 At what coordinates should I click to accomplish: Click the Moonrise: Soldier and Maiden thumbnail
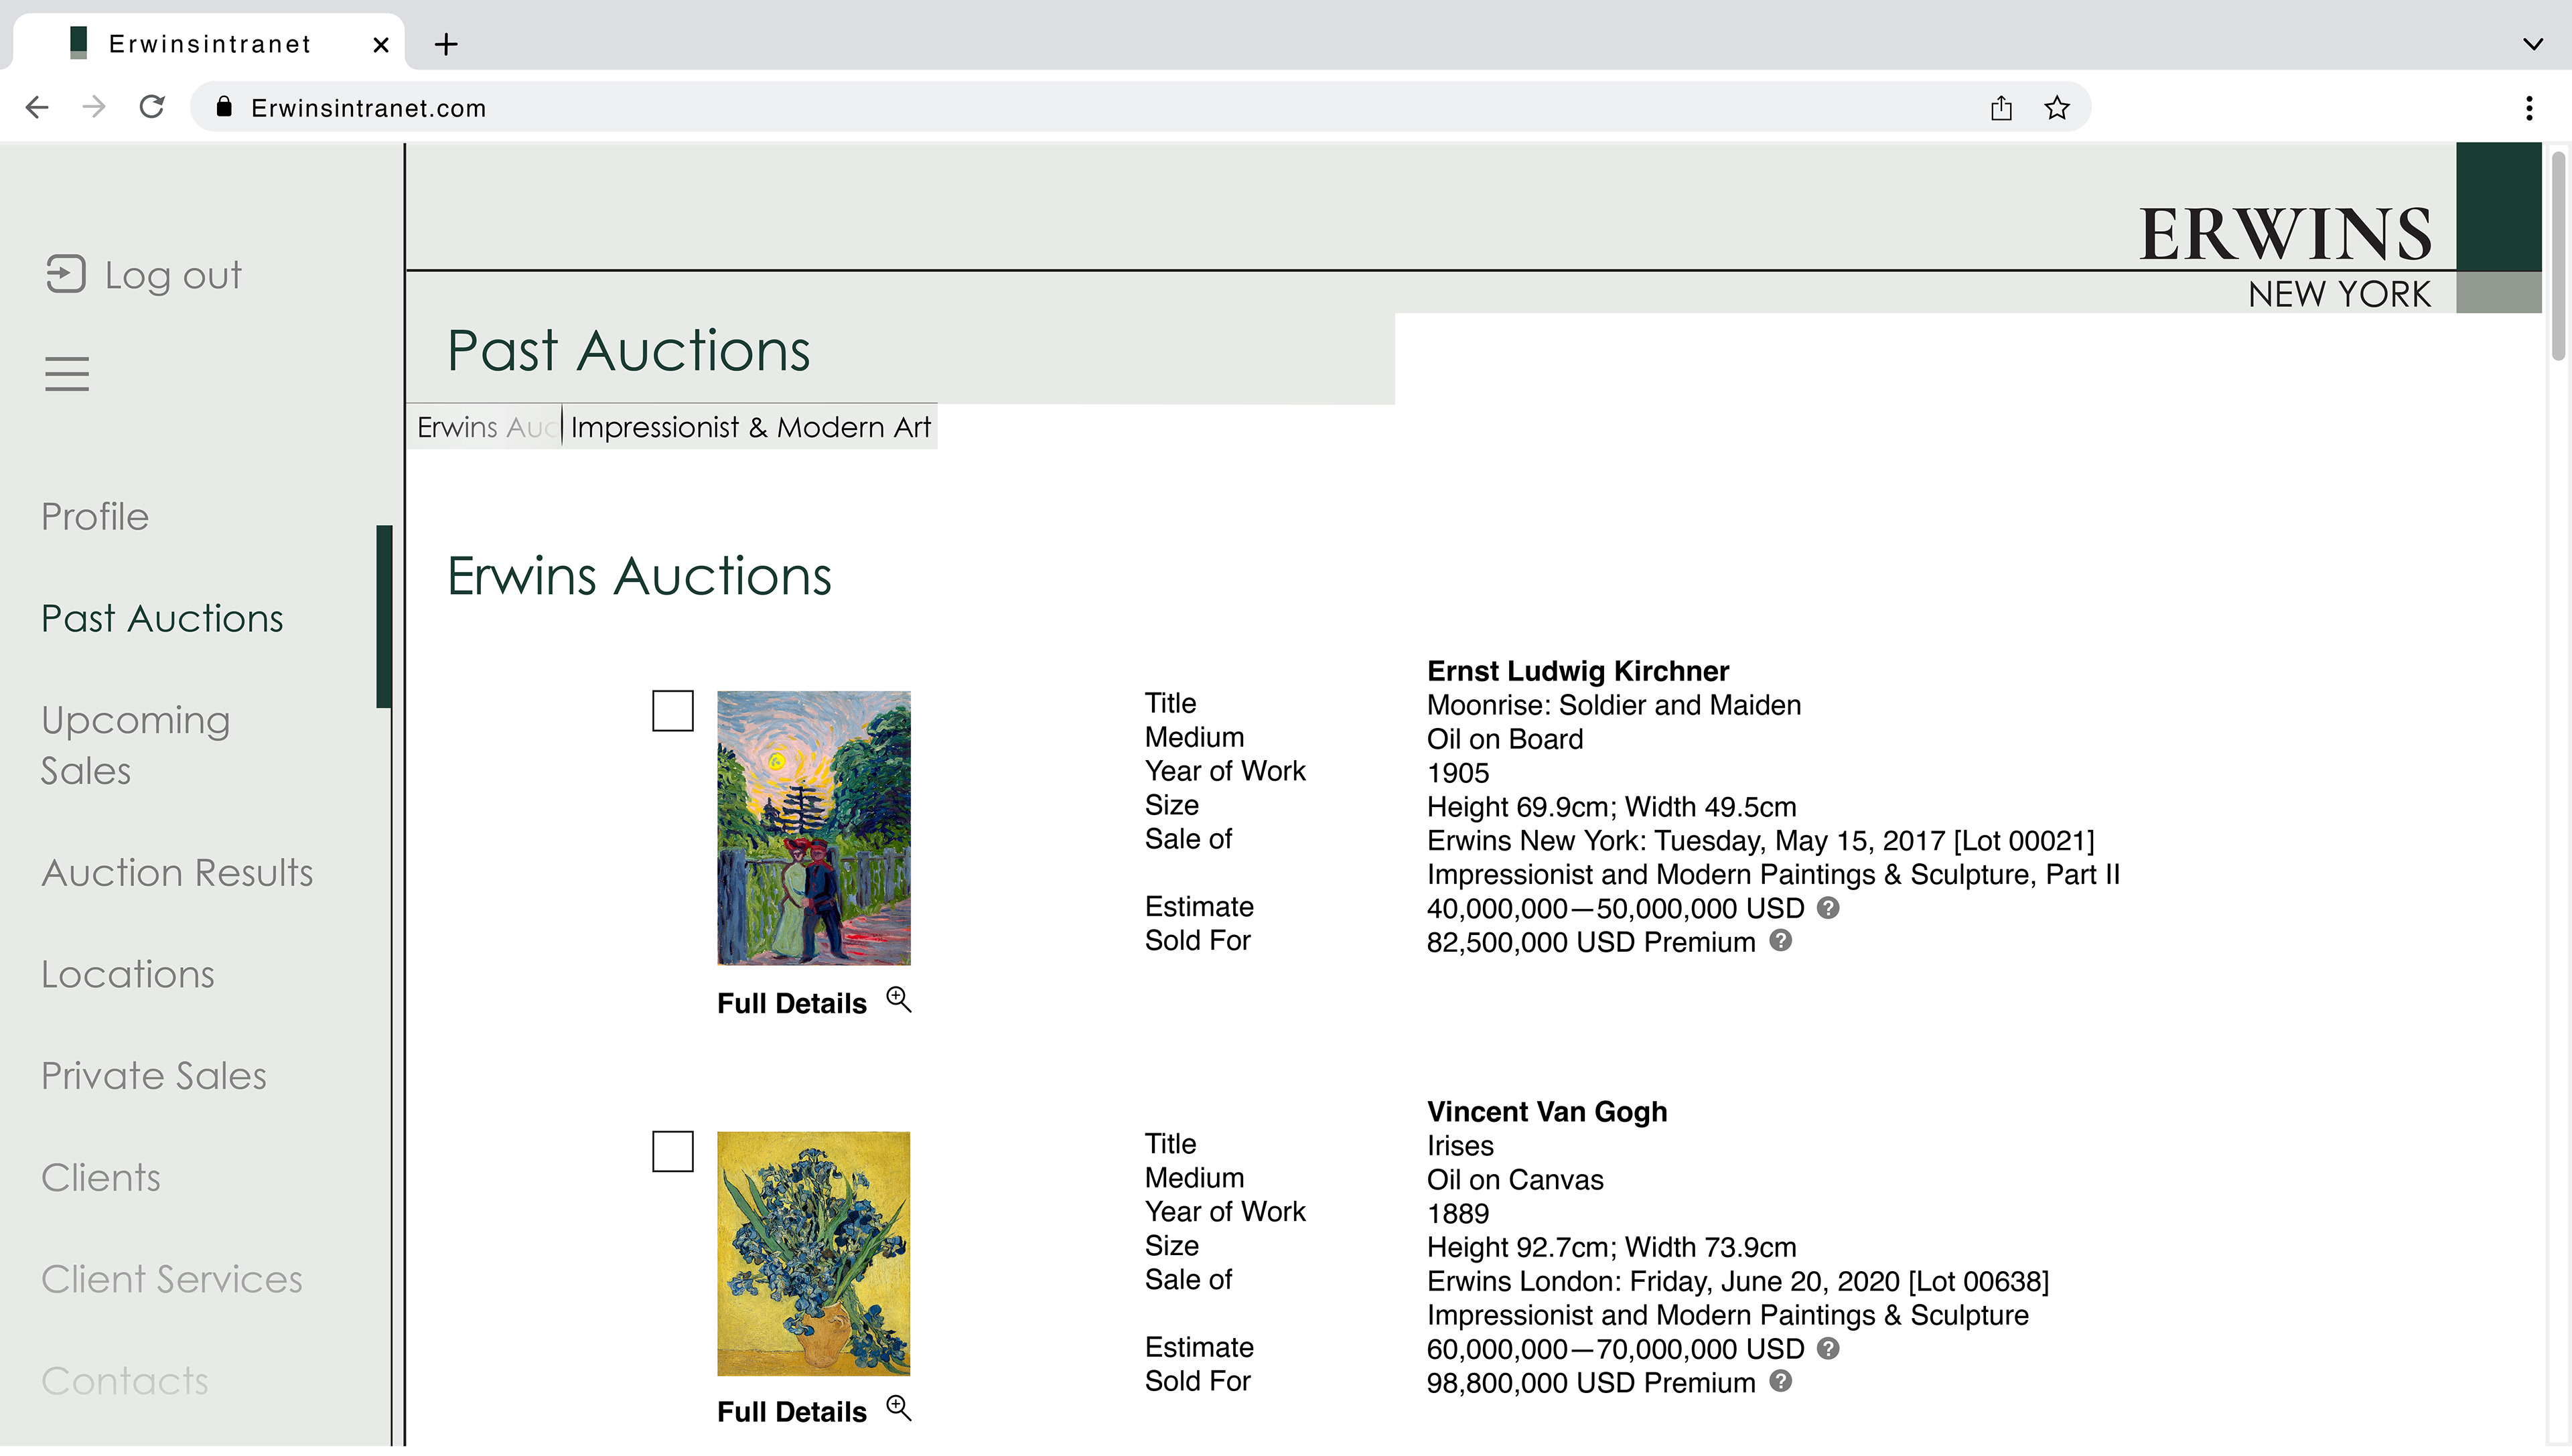[813, 828]
